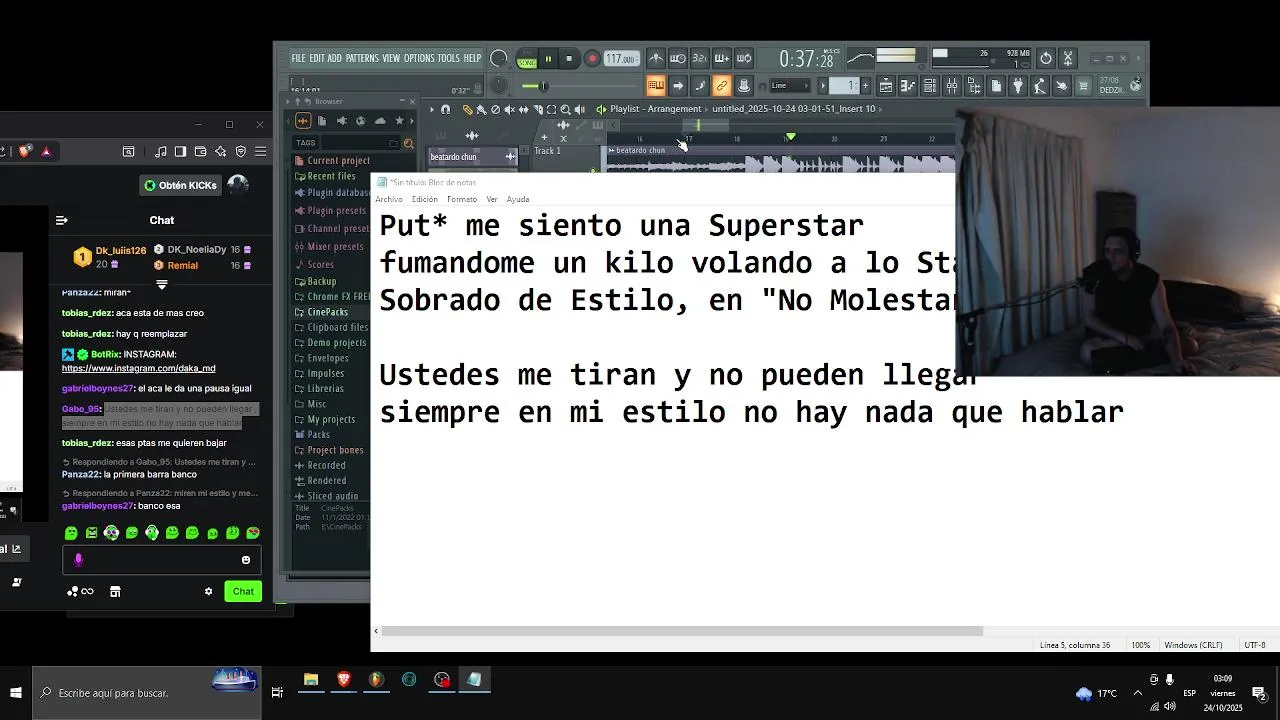This screenshot has height=720, width=1280.
Task: Open EDIT menu in FL Studio
Action: 316,58
